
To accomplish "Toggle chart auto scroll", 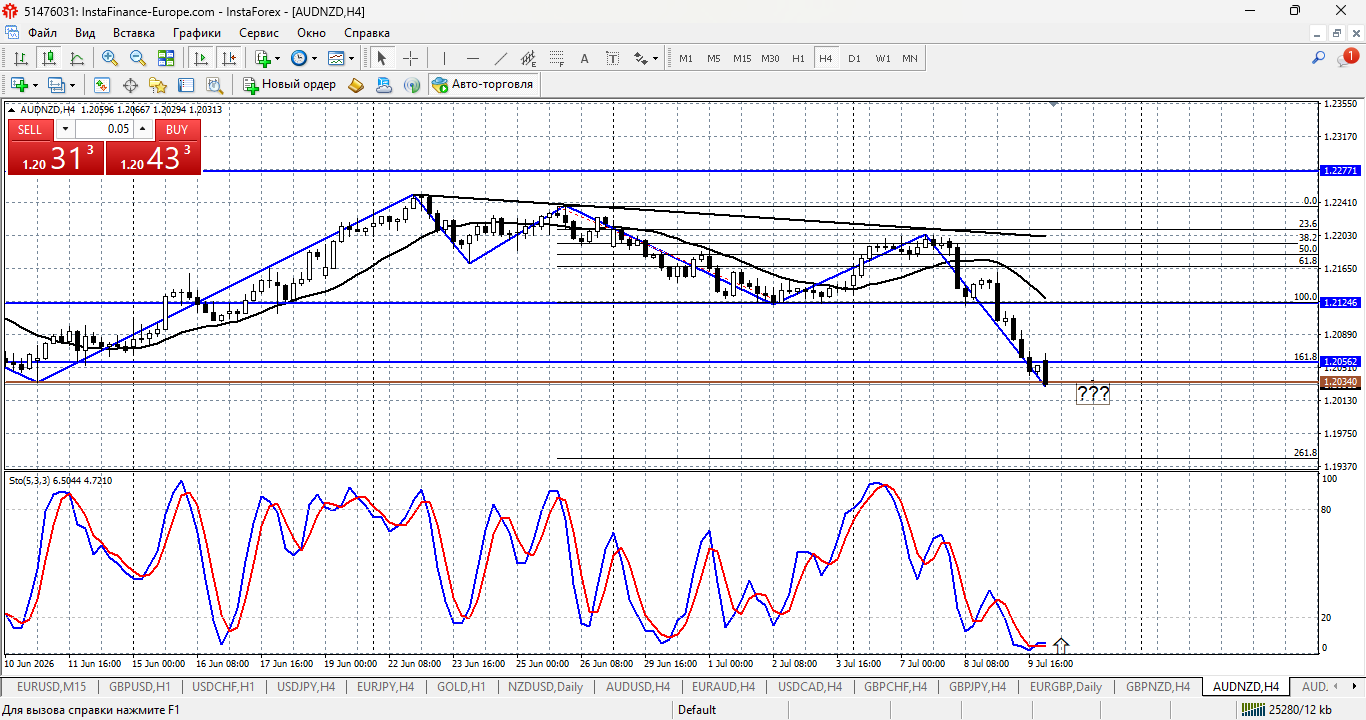I will click(200, 58).
